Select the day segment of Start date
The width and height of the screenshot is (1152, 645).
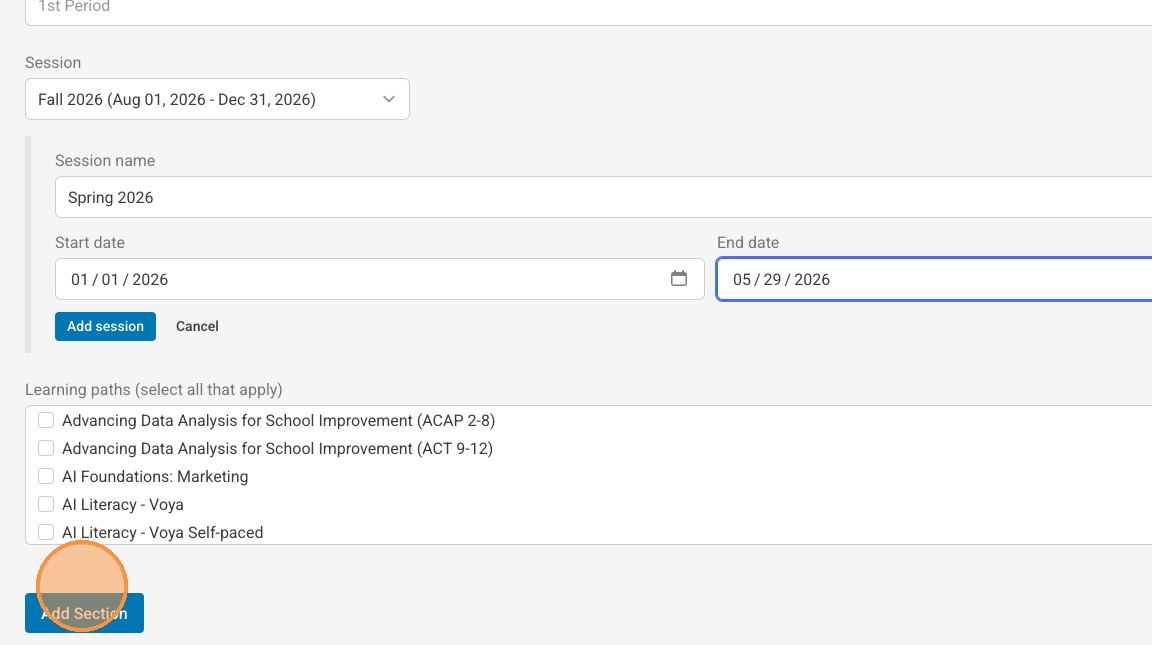tap(110, 280)
